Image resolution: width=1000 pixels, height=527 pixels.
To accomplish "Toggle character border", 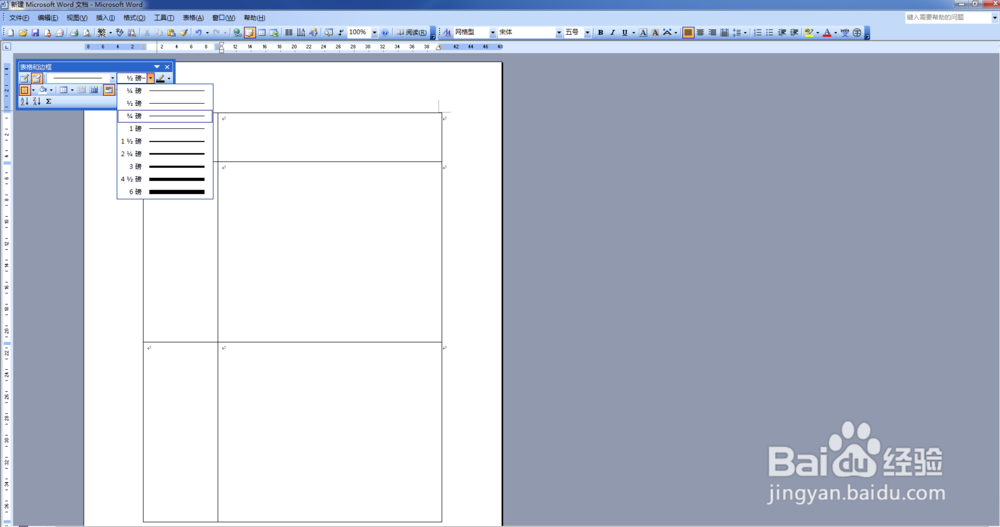I will [x=643, y=32].
